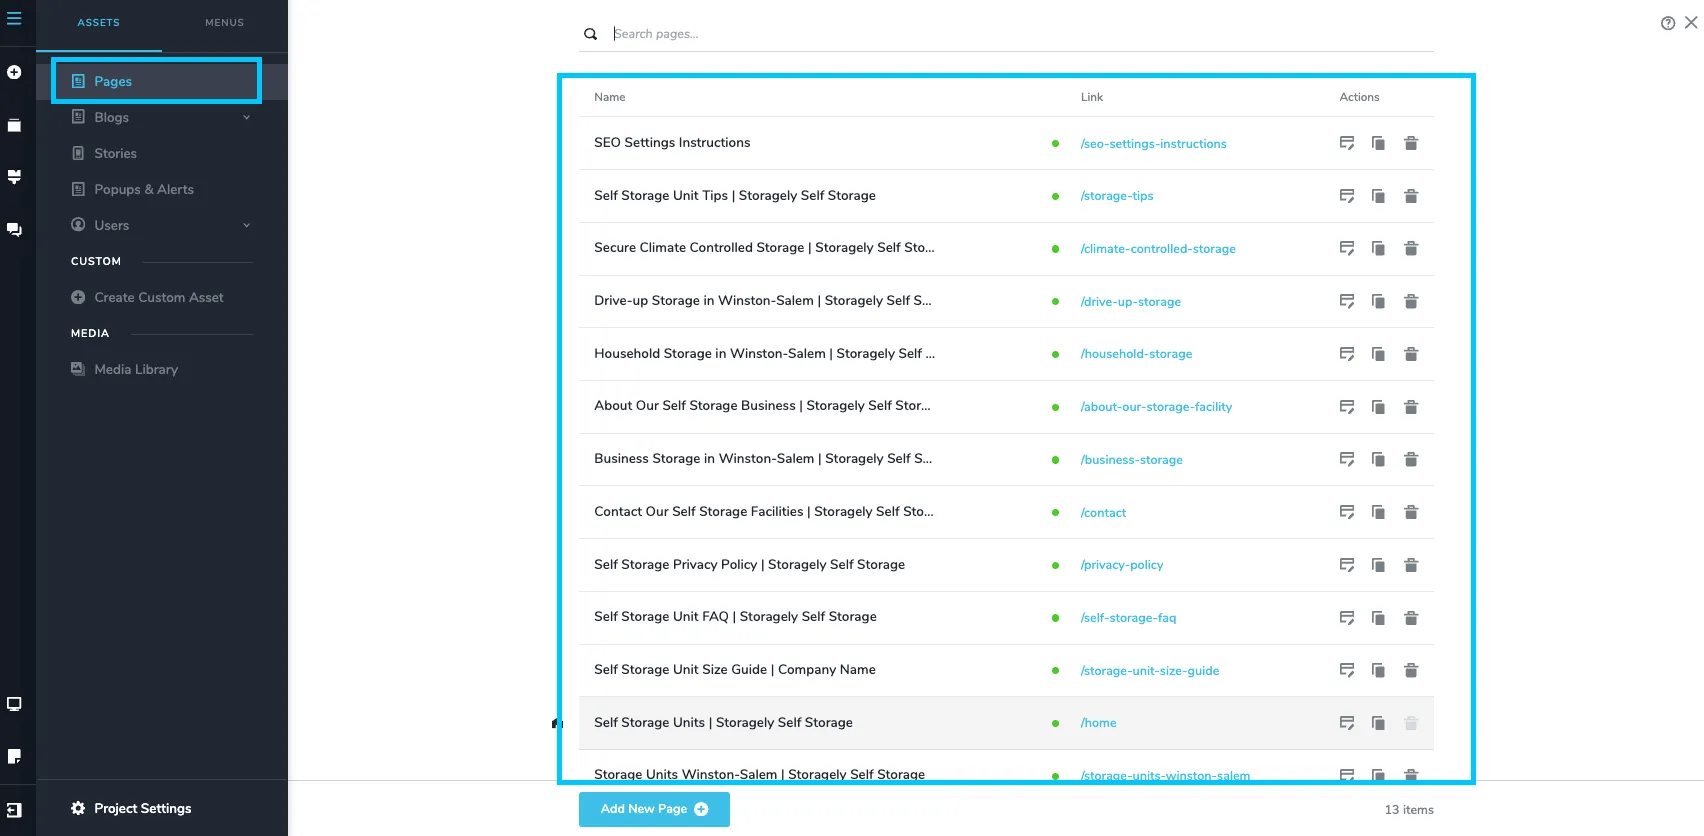The height and width of the screenshot is (836, 1704).
Task: Select Stories in the sidebar
Action: tap(115, 153)
